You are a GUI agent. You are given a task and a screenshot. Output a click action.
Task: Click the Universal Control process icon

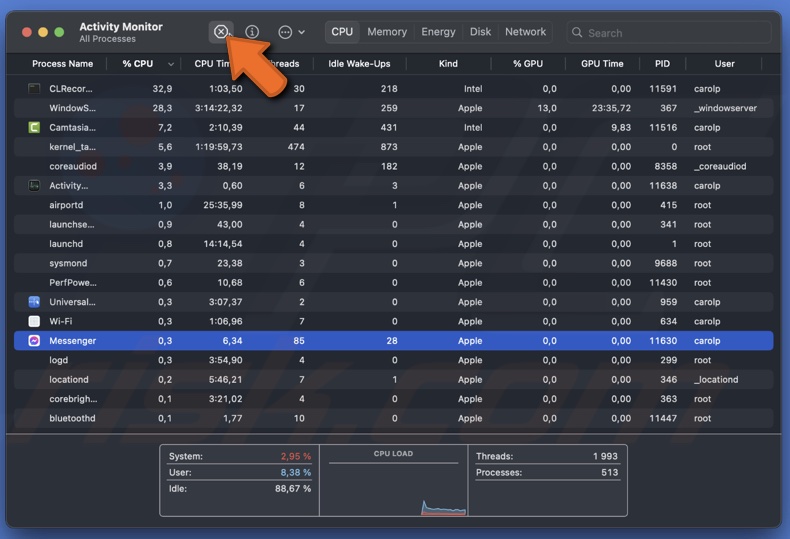(x=34, y=302)
